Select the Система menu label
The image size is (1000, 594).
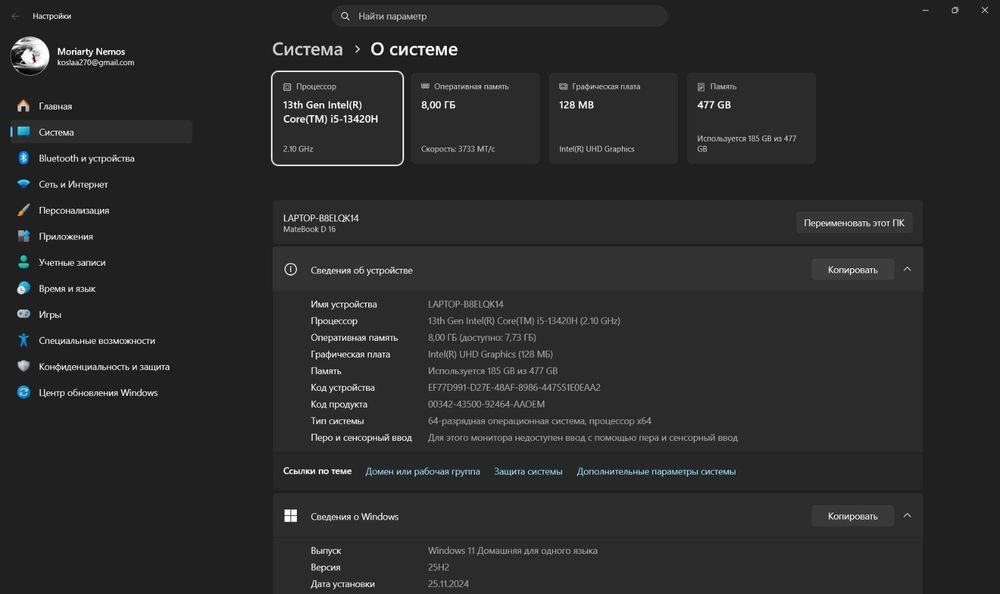(x=56, y=133)
